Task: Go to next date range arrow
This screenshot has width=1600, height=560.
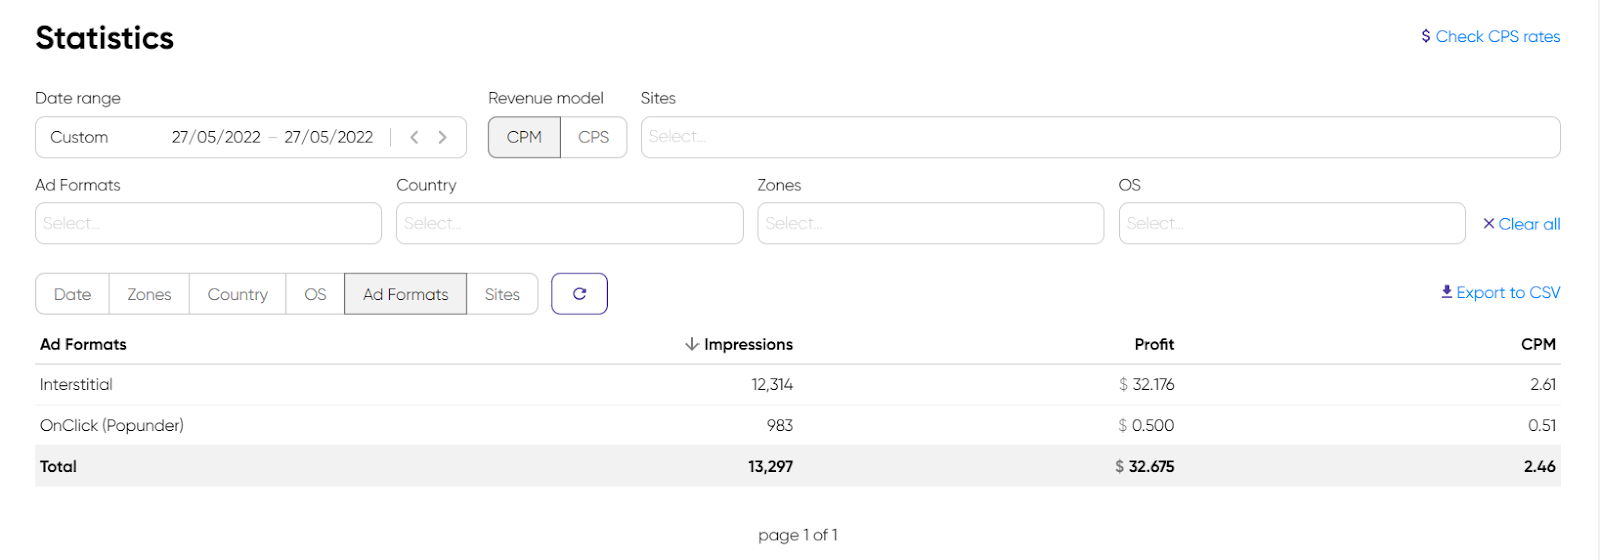Action: (442, 138)
